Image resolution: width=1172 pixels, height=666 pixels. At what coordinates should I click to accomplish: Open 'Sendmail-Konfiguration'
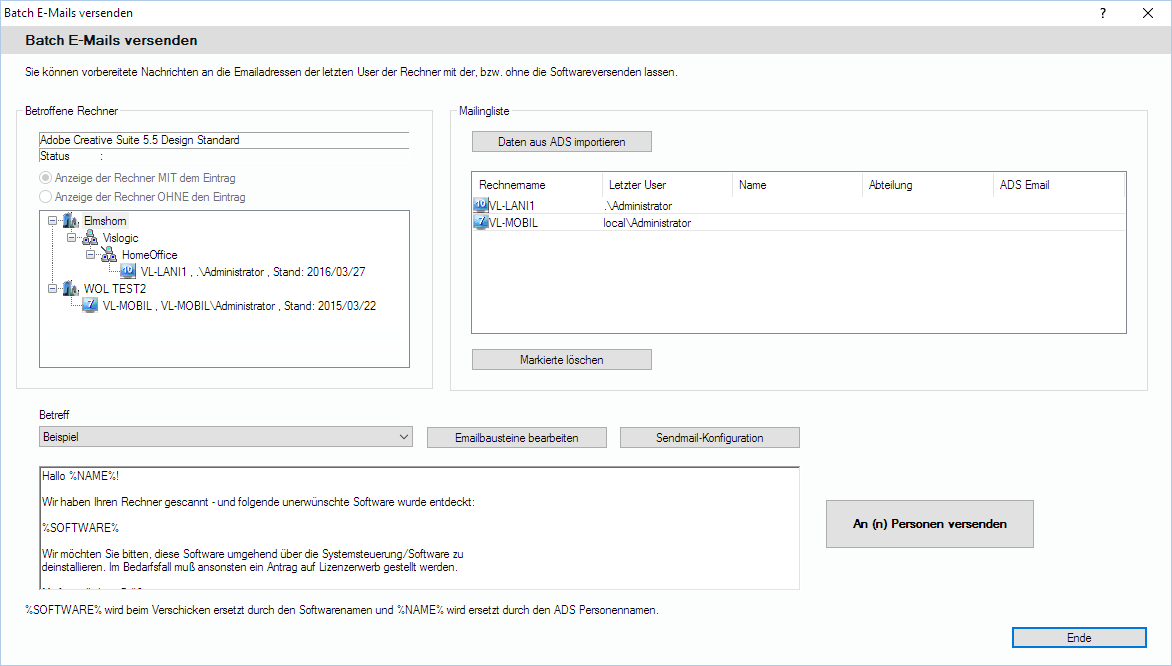(709, 438)
